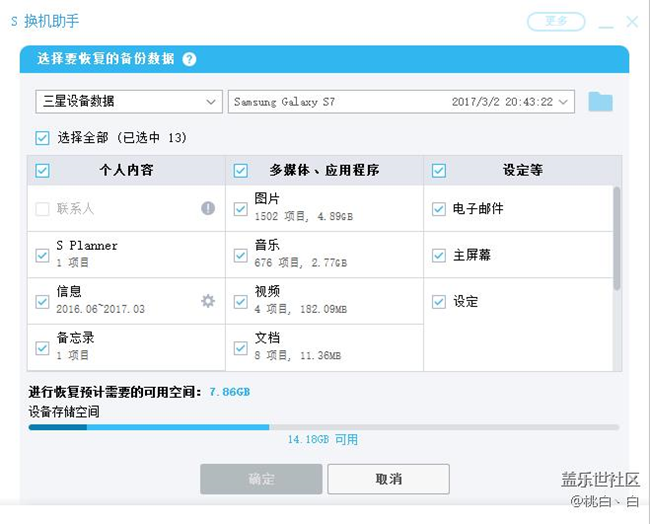This screenshot has height=524, width=650.
Task: Click the 确定 button
Action: pyautogui.click(x=261, y=479)
